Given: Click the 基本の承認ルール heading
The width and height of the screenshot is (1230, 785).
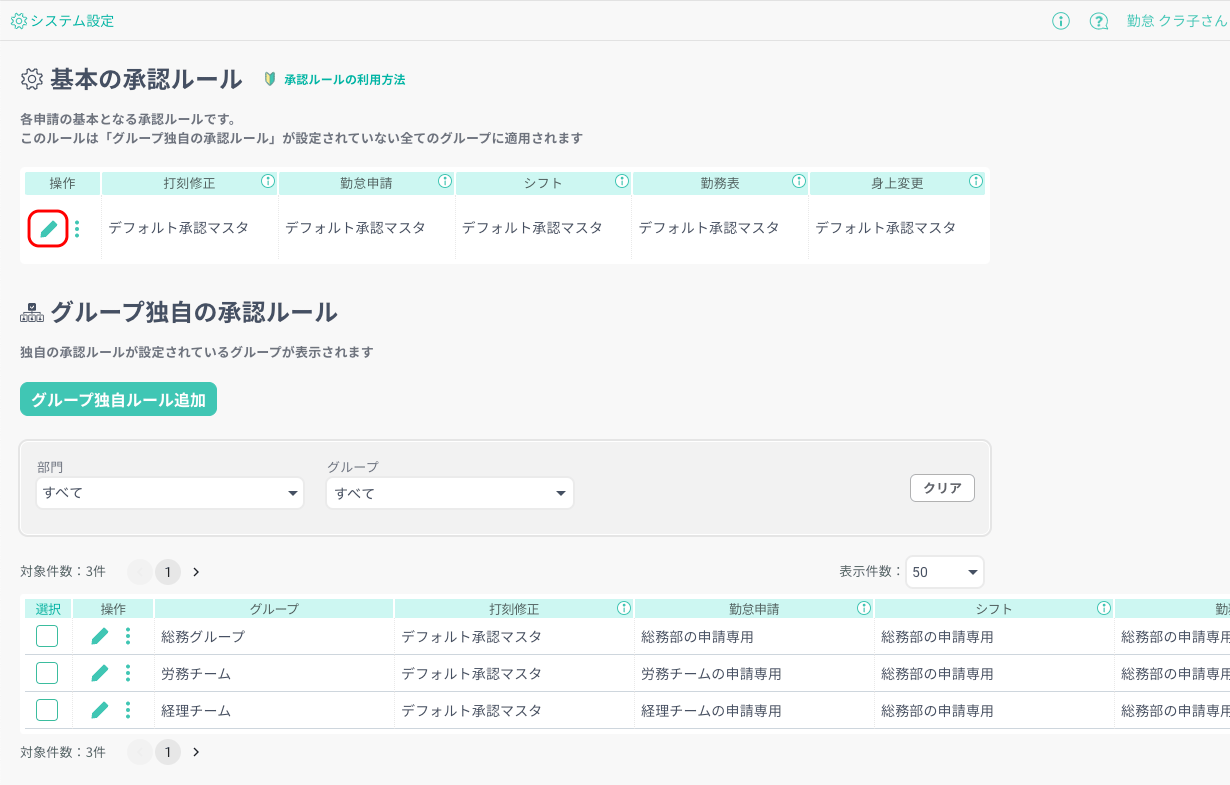Looking at the screenshot, I should point(146,79).
